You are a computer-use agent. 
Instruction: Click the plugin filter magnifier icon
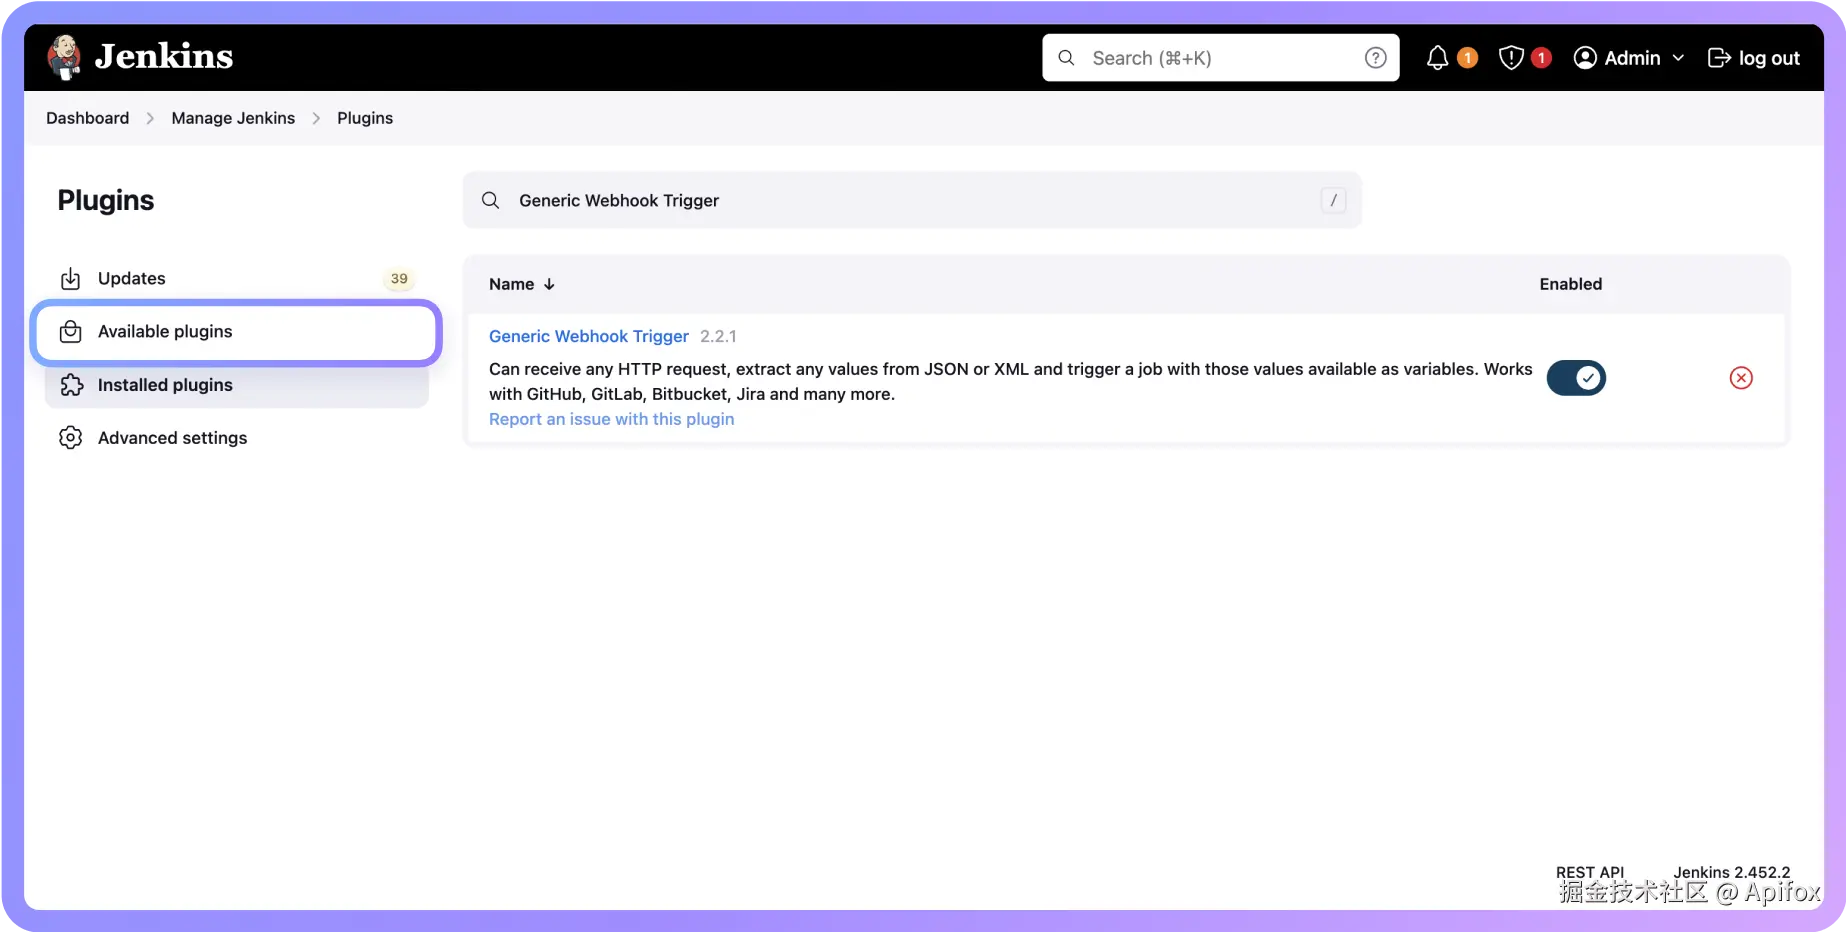pyautogui.click(x=491, y=200)
